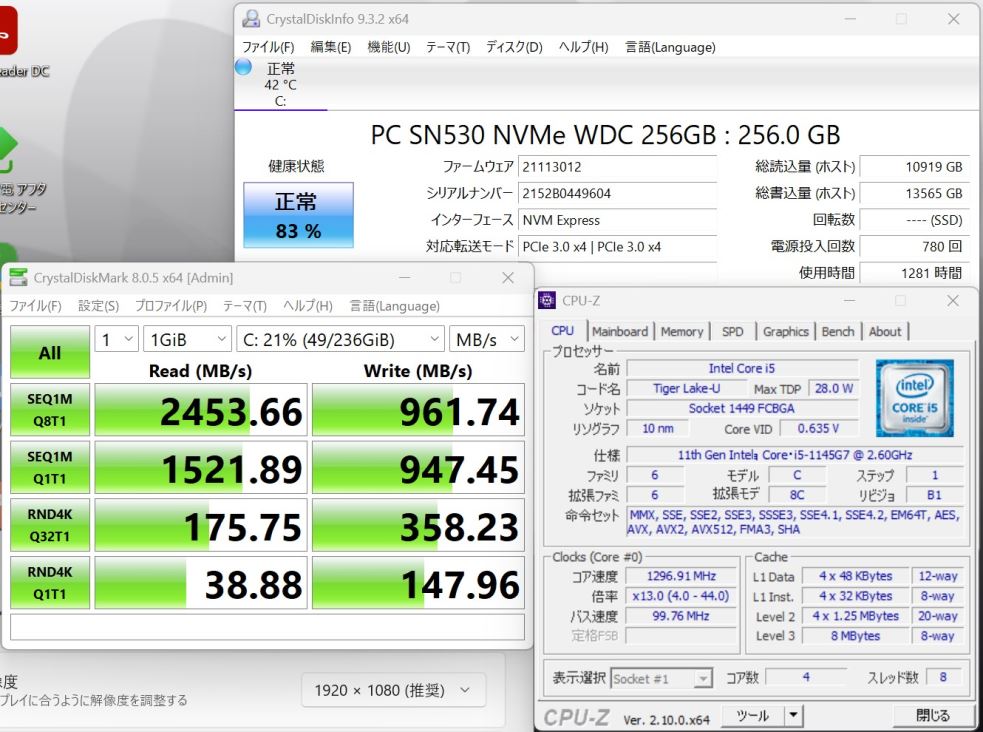Viewport: 983px width, 732px height.
Task: Run all benchmarks with the All button
Action: pos(50,352)
